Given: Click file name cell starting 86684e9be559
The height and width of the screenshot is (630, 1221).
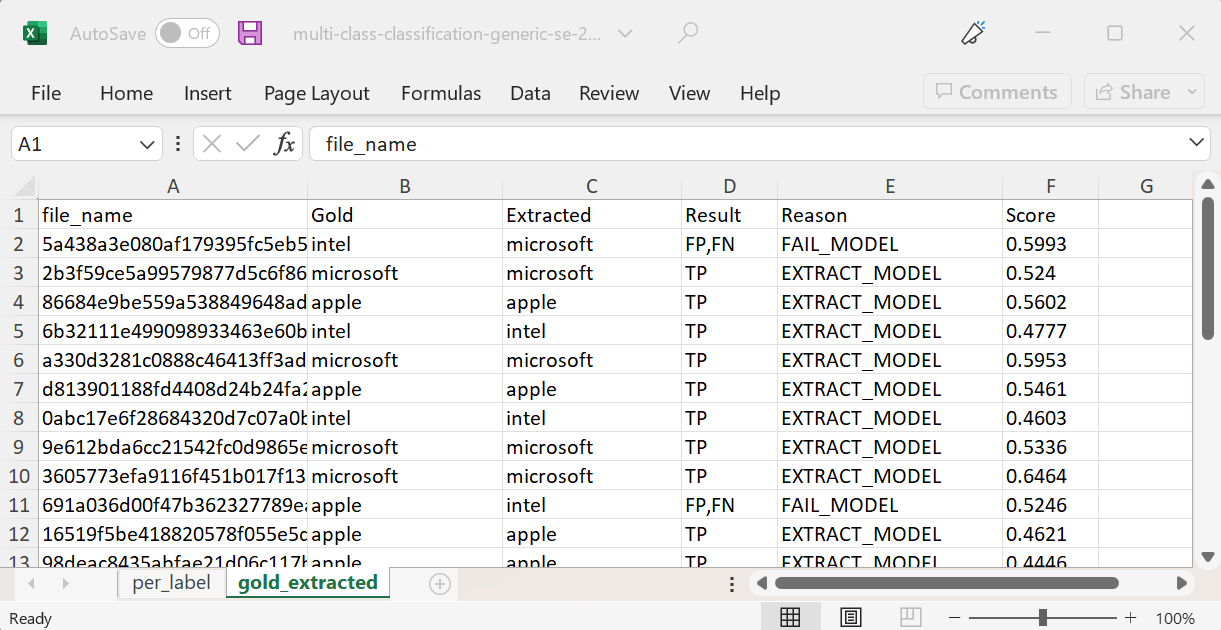Looking at the screenshot, I should [x=172, y=302].
